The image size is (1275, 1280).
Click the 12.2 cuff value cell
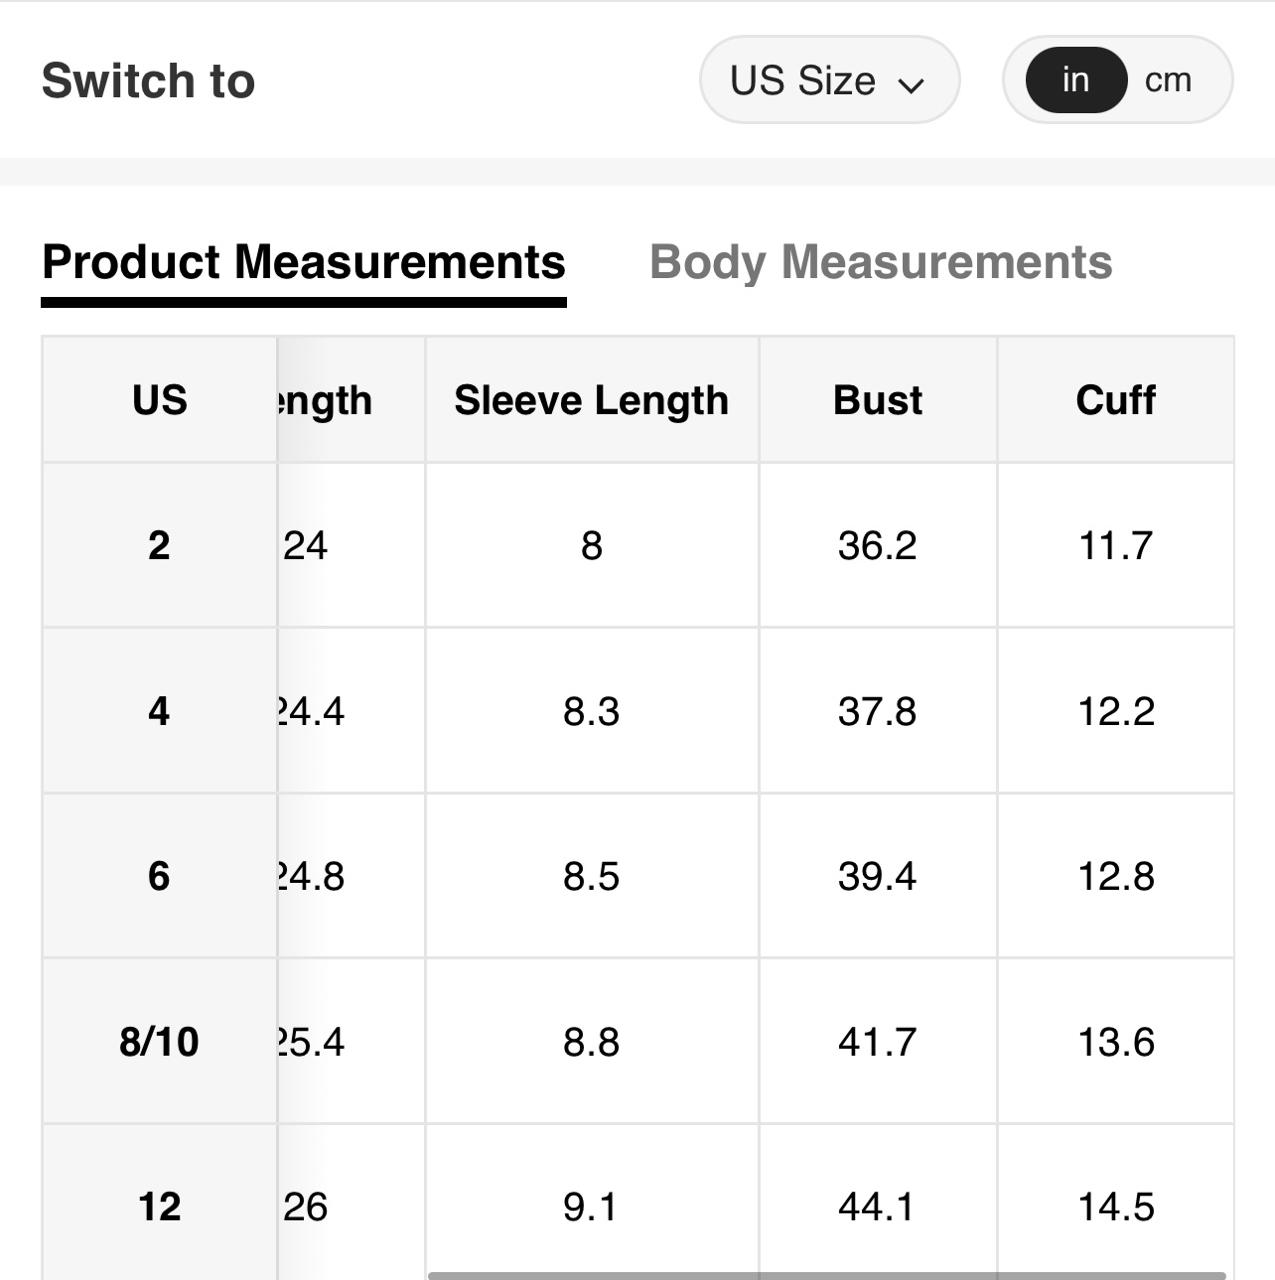coord(1115,711)
